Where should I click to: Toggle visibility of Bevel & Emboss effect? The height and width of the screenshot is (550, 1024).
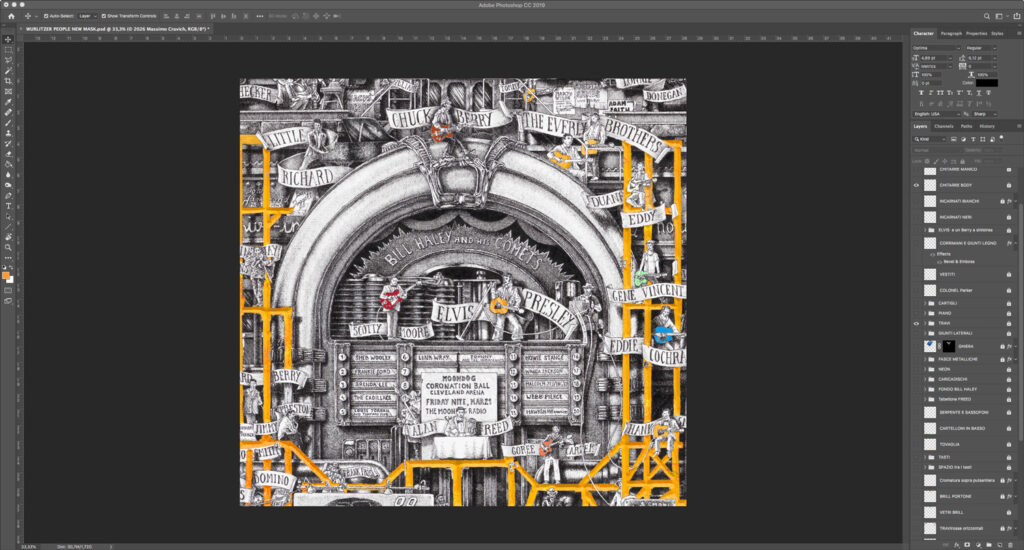(940, 261)
